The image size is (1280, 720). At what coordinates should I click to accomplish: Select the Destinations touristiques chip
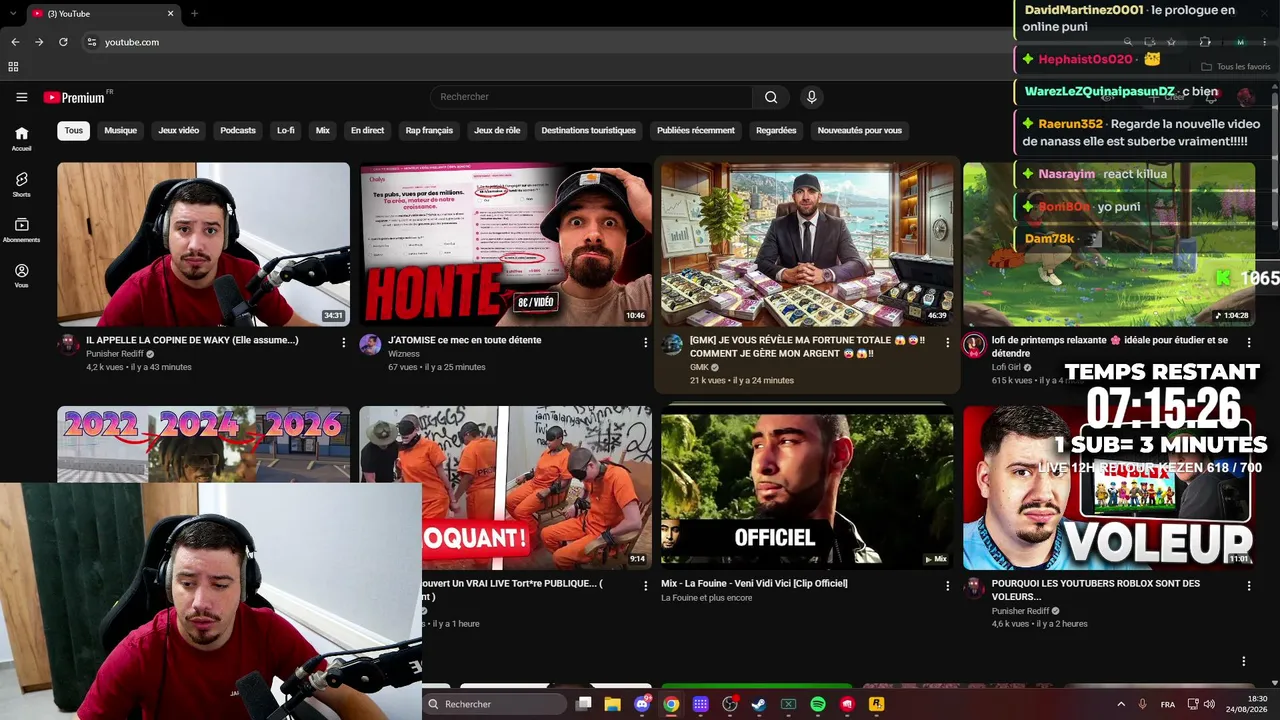(588, 130)
